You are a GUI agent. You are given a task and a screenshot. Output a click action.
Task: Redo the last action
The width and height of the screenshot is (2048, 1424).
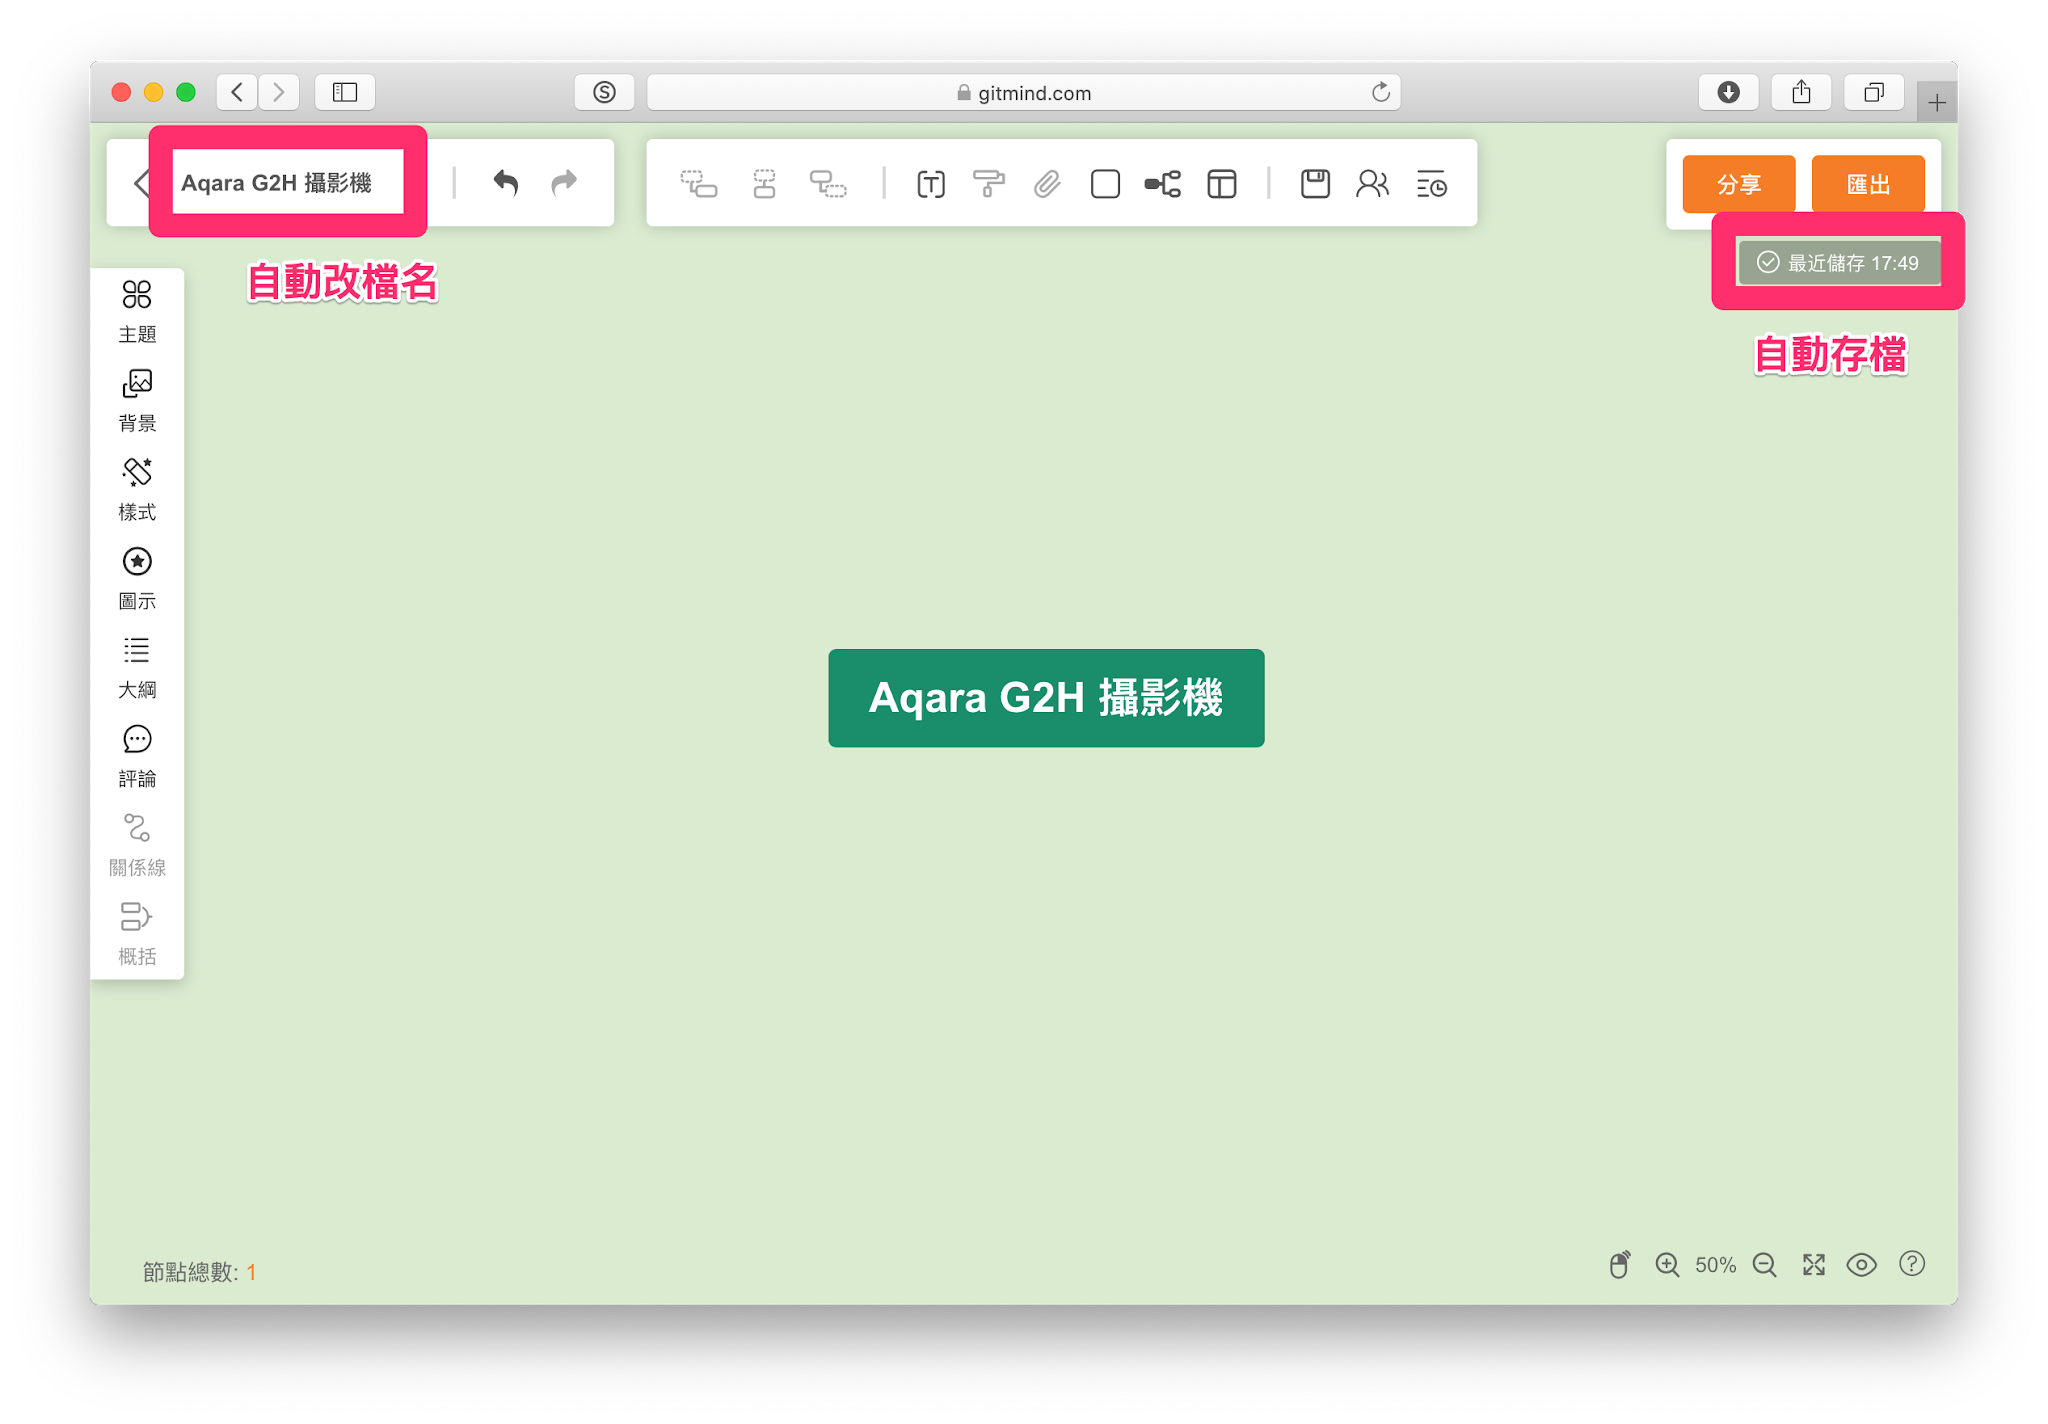point(564,183)
